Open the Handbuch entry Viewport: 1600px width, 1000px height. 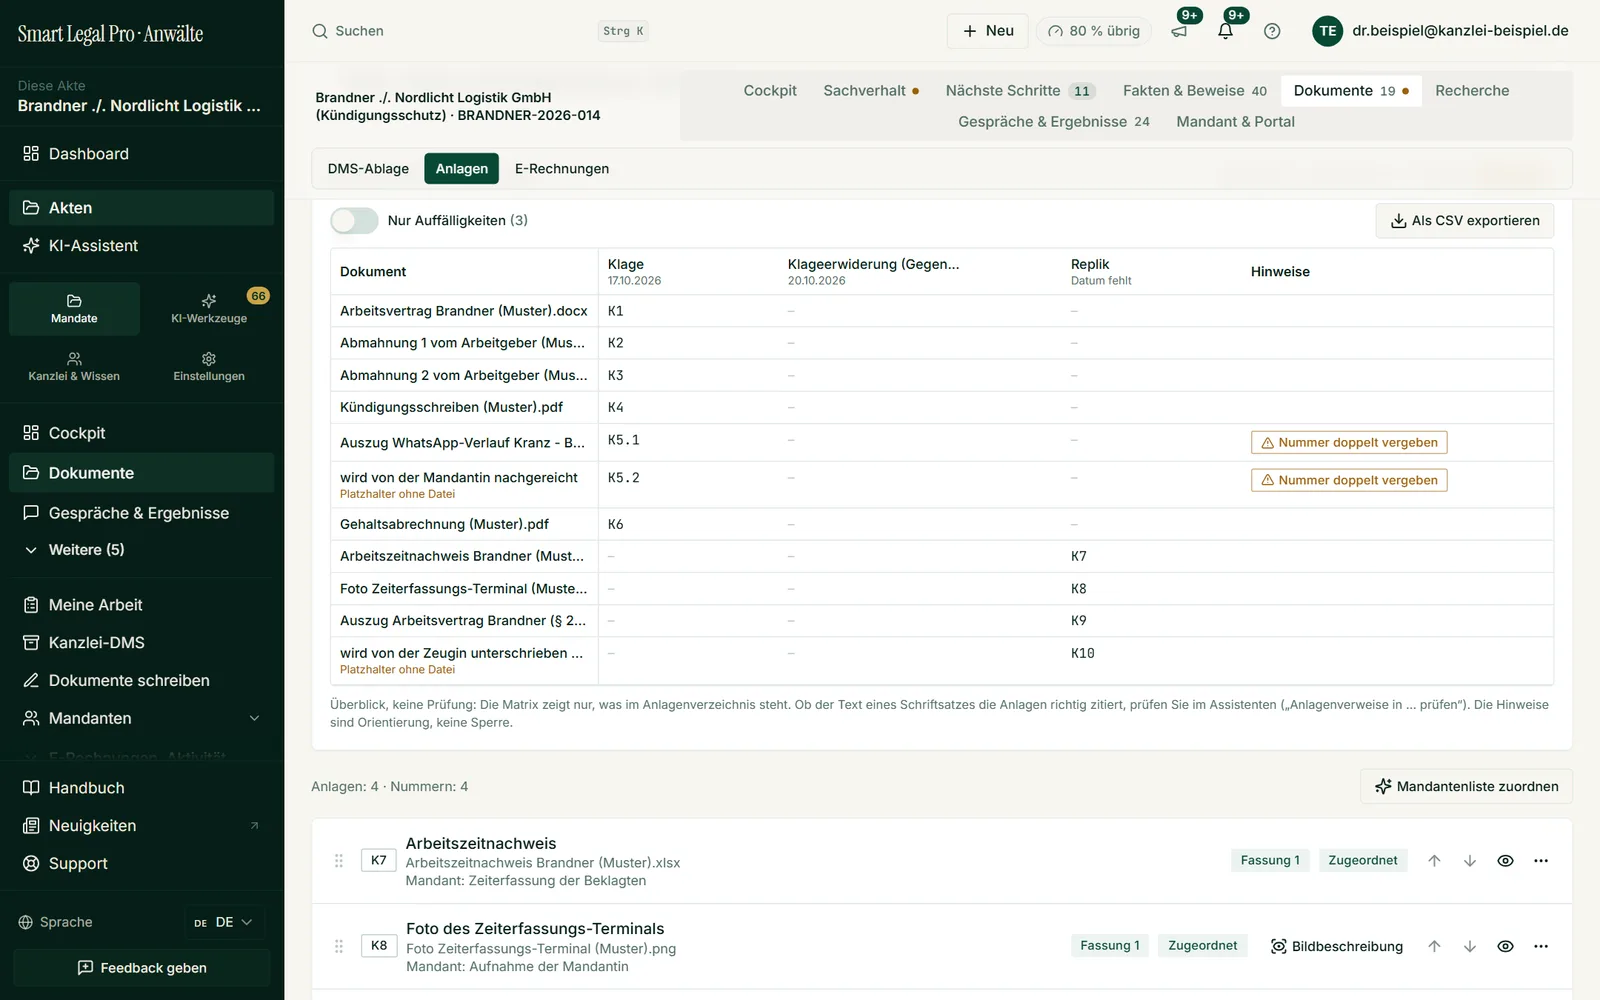[141, 788]
